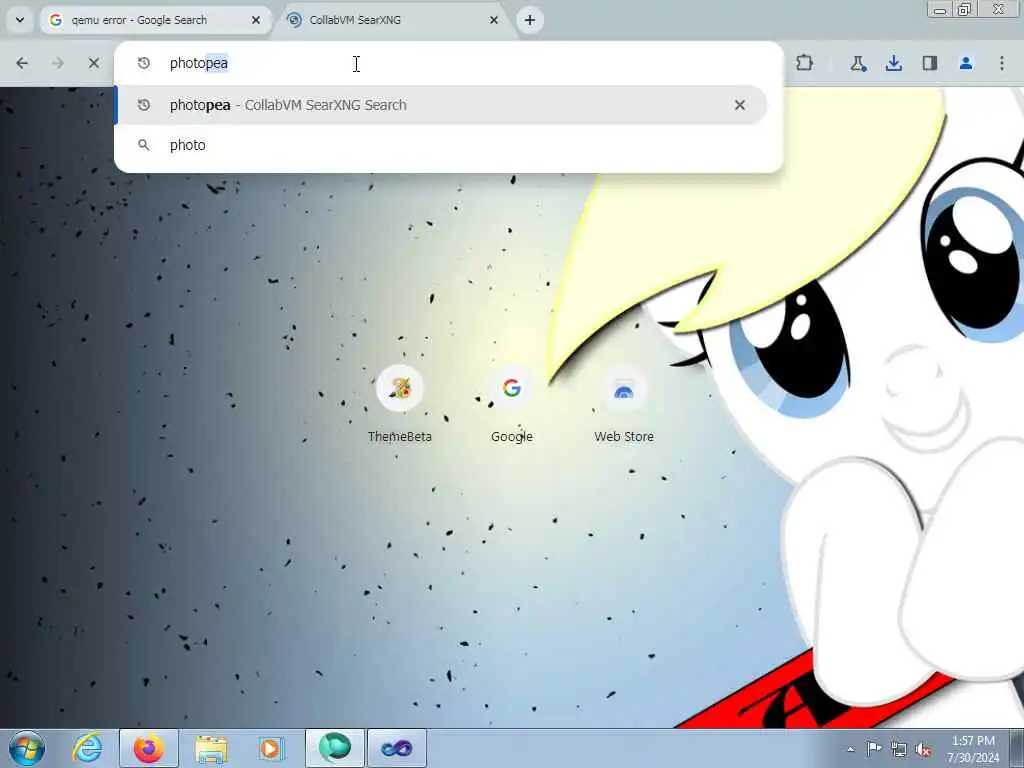Go forward using the forward arrow

[58, 63]
